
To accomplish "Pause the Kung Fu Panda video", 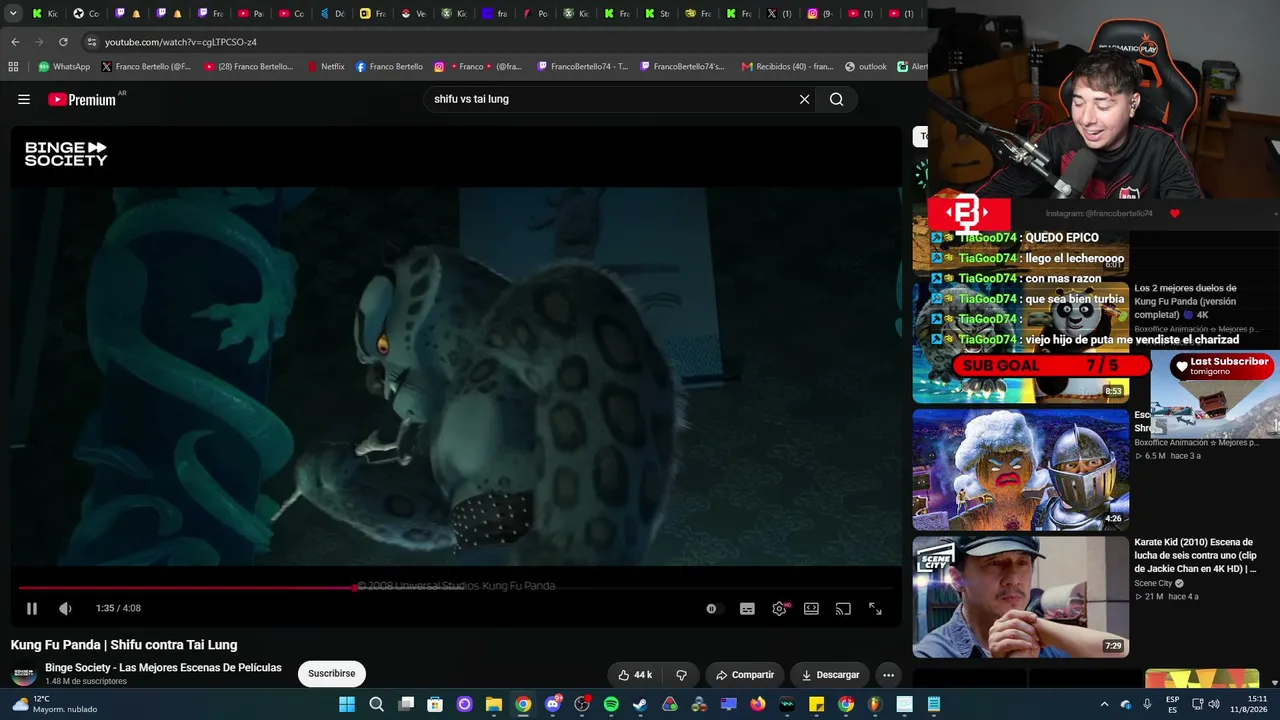I will 32,608.
